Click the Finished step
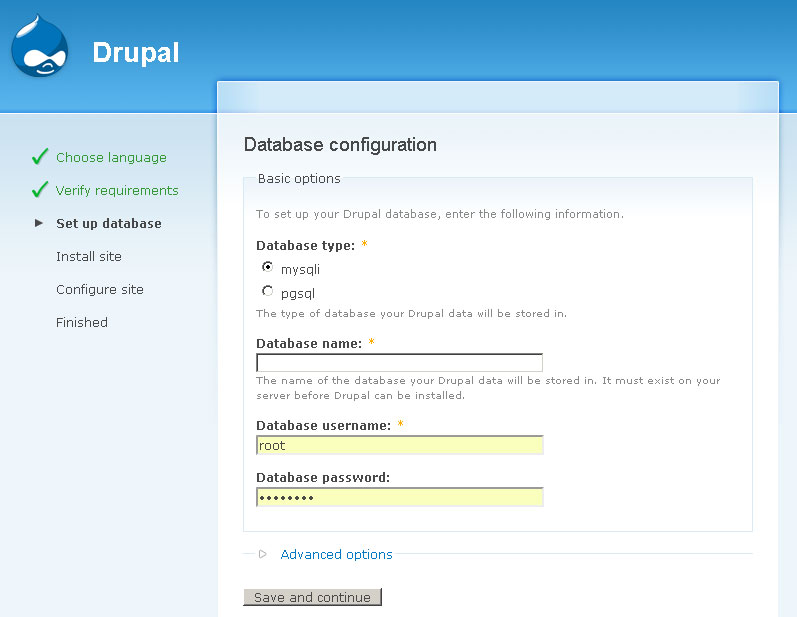The image size is (797, 617). pyautogui.click(x=82, y=322)
